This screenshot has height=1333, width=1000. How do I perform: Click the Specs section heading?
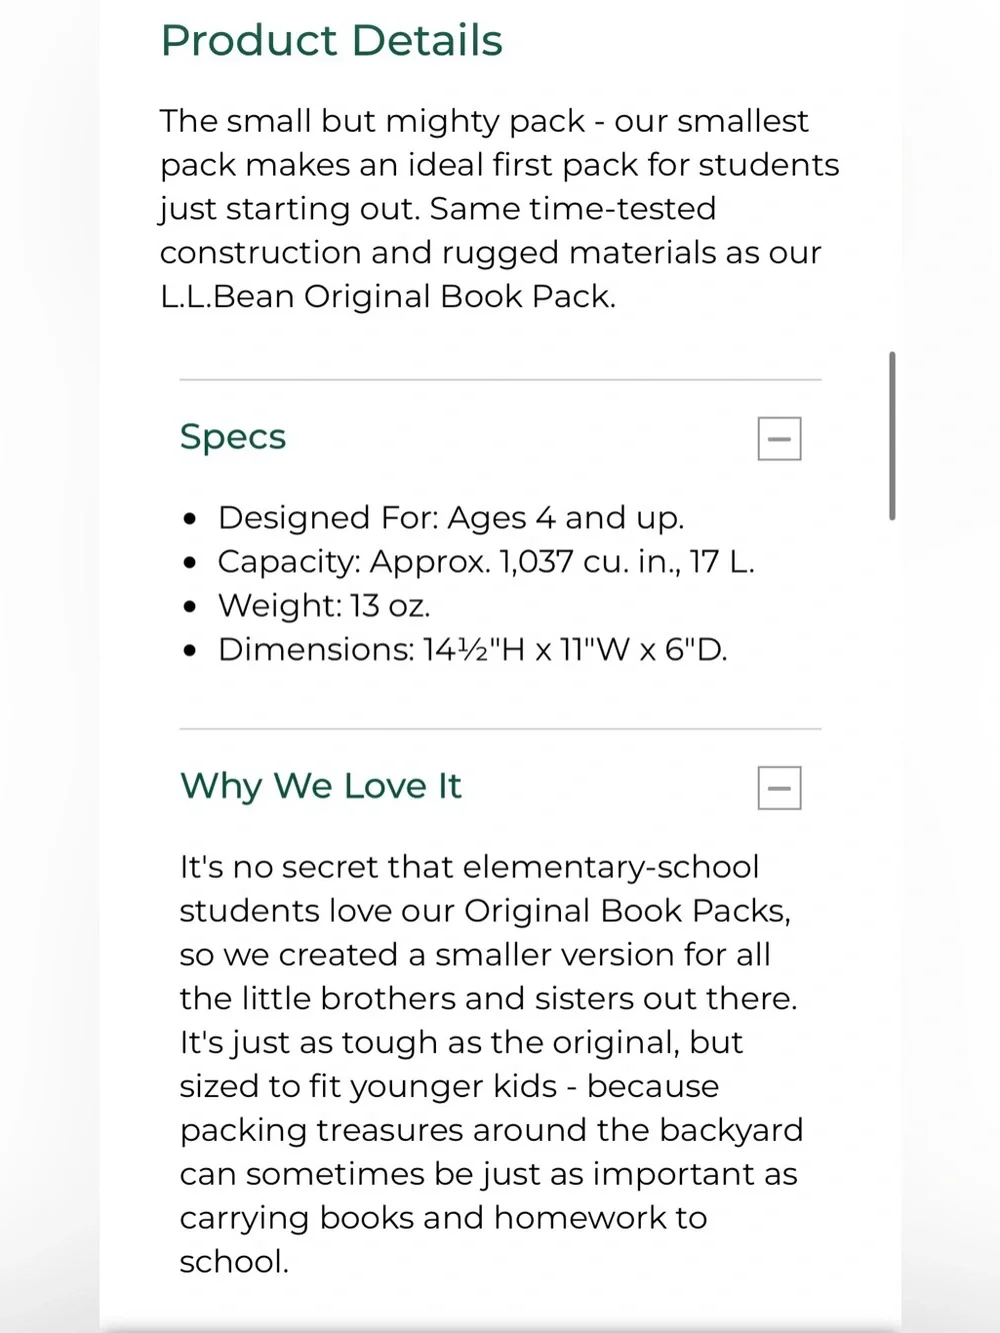[x=233, y=437]
